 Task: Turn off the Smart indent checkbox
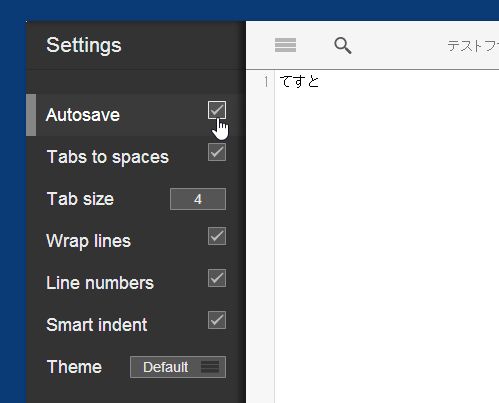pyautogui.click(x=217, y=320)
